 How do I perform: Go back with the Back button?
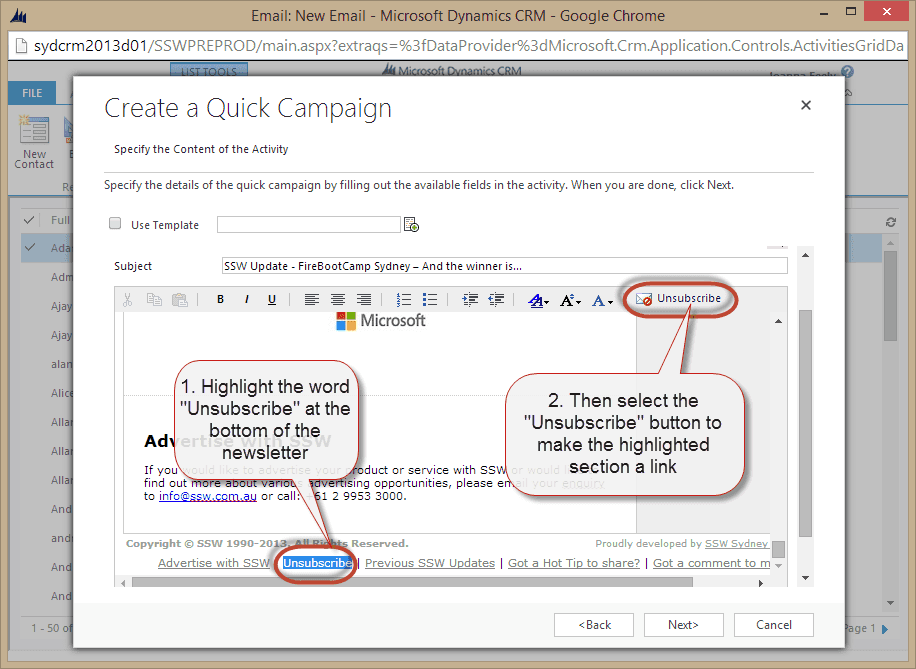[x=594, y=624]
